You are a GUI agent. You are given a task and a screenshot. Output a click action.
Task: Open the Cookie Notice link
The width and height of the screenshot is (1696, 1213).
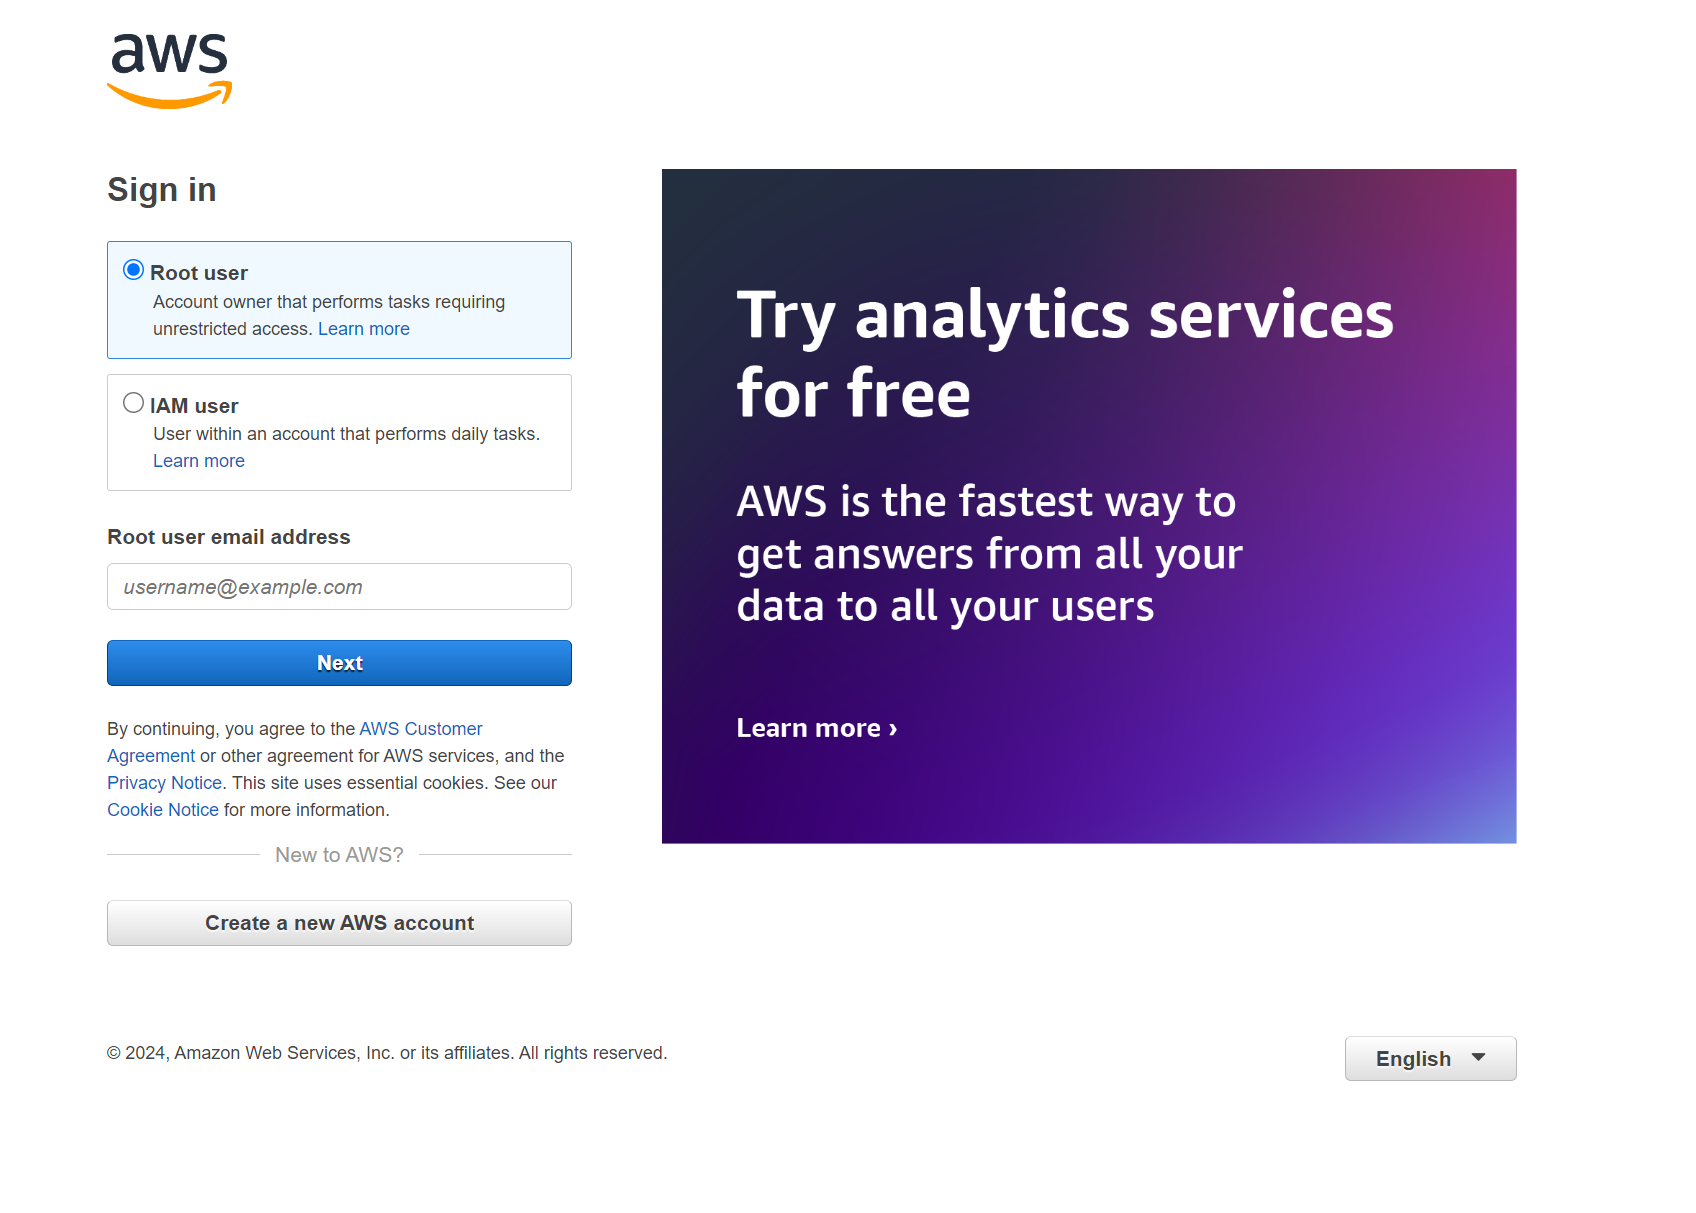click(x=162, y=810)
